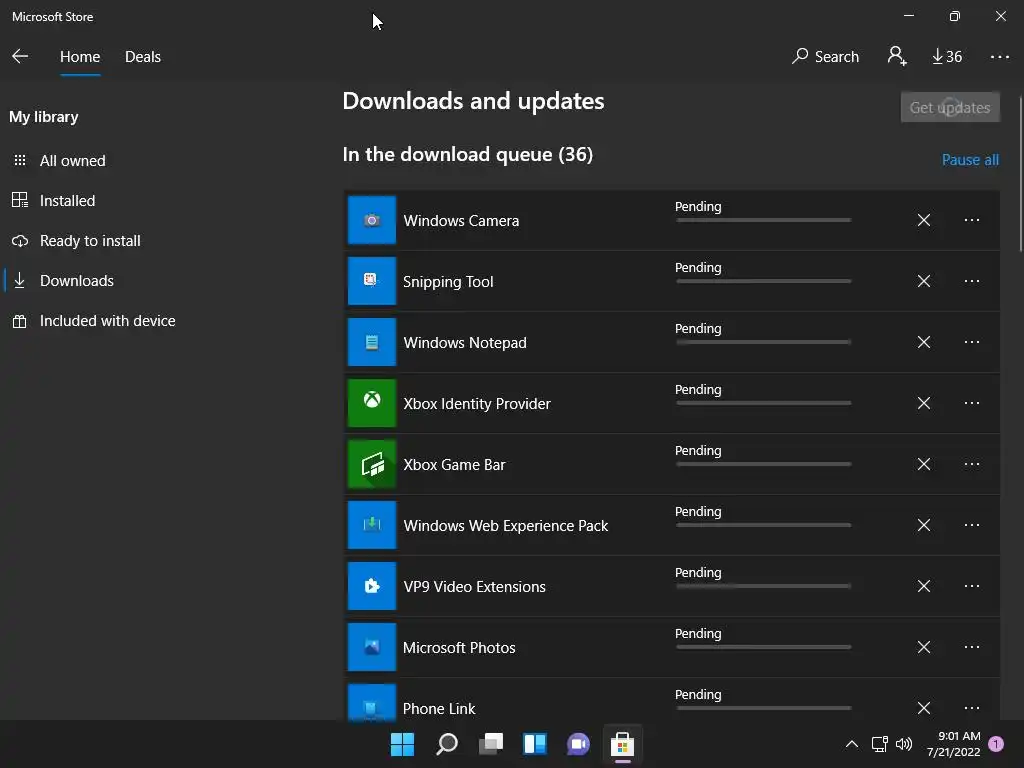Open the Chat taskbar icon
The width and height of the screenshot is (1024, 768).
click(578, 744)
